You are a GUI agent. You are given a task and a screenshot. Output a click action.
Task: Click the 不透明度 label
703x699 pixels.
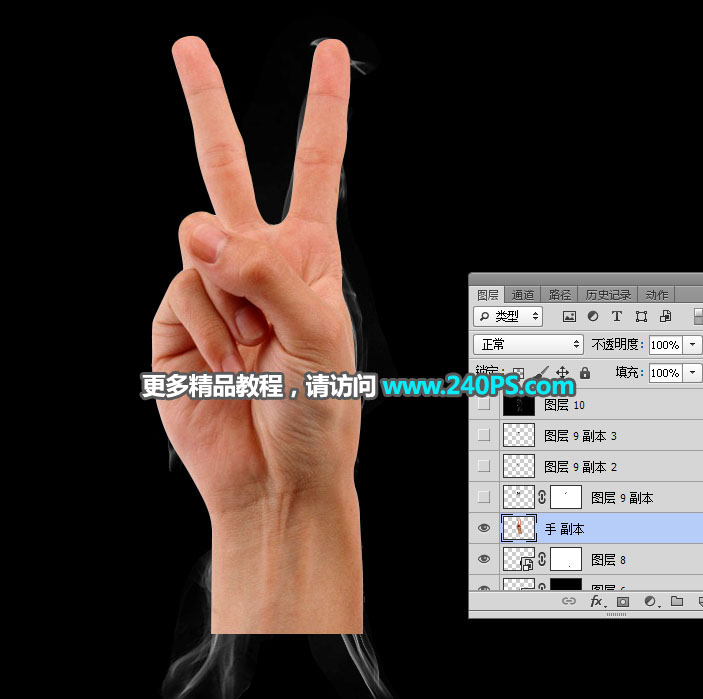click(x=617, y=344)
